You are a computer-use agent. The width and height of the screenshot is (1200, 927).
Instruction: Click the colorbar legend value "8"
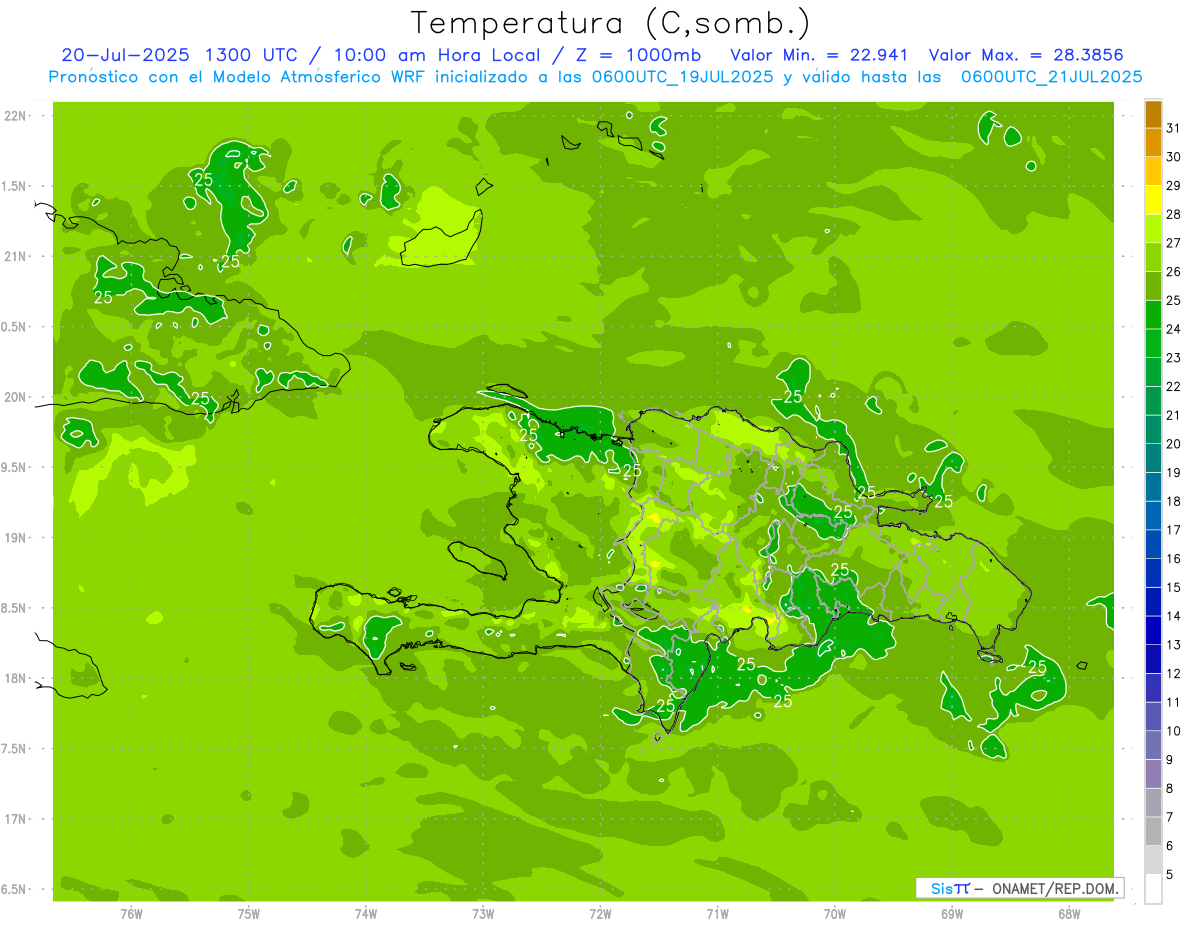tap(1170, 789)
